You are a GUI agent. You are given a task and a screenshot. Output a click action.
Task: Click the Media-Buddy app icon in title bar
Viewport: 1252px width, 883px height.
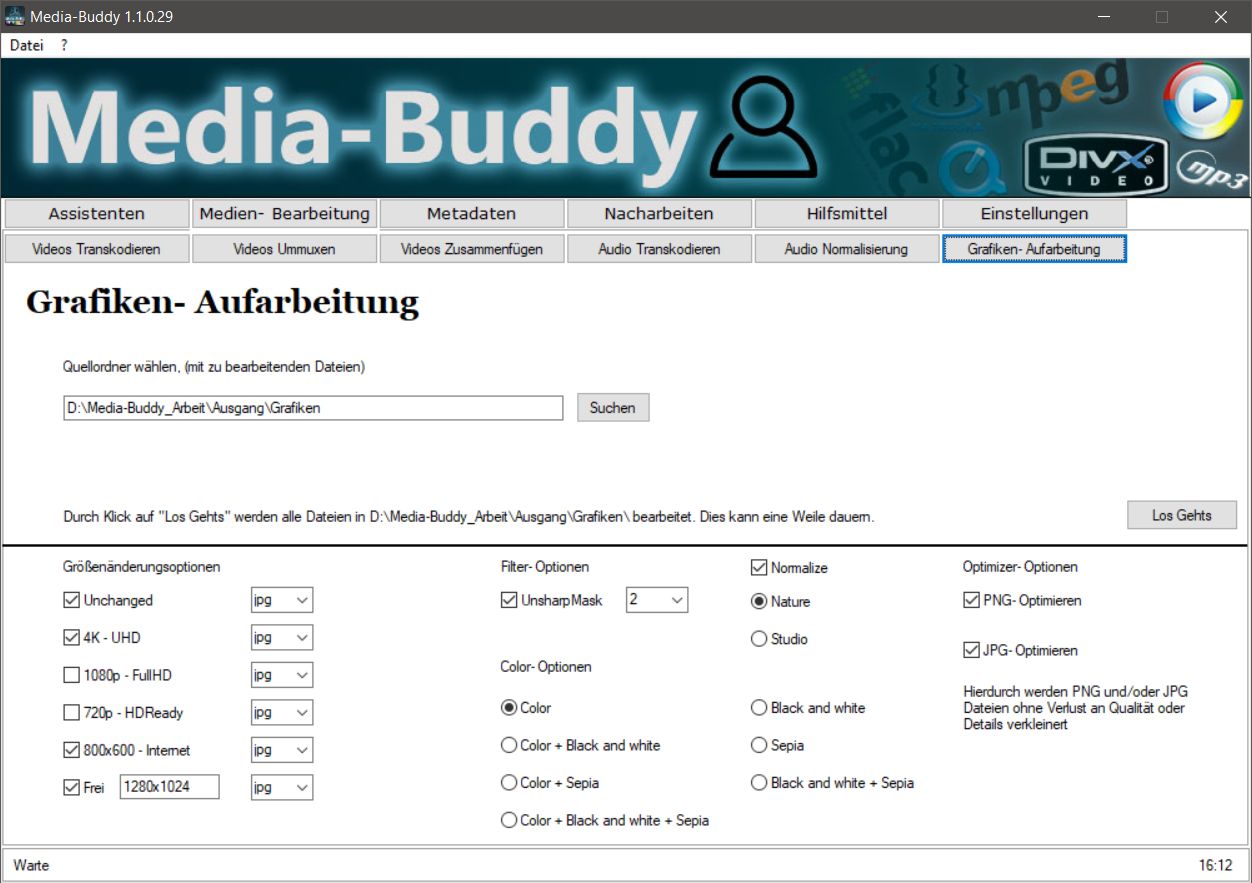click(15, 16)
